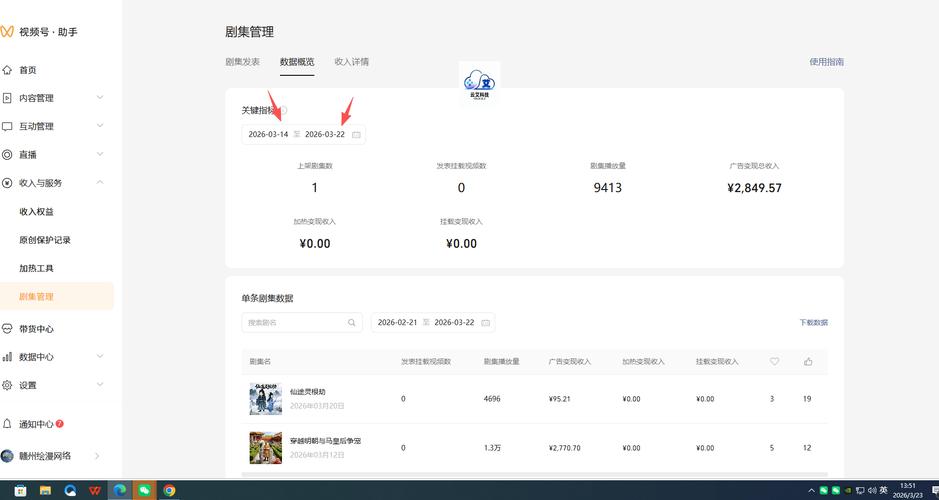Click the 穿越明朝与马皇后争宠 series title

pos(325,441)
